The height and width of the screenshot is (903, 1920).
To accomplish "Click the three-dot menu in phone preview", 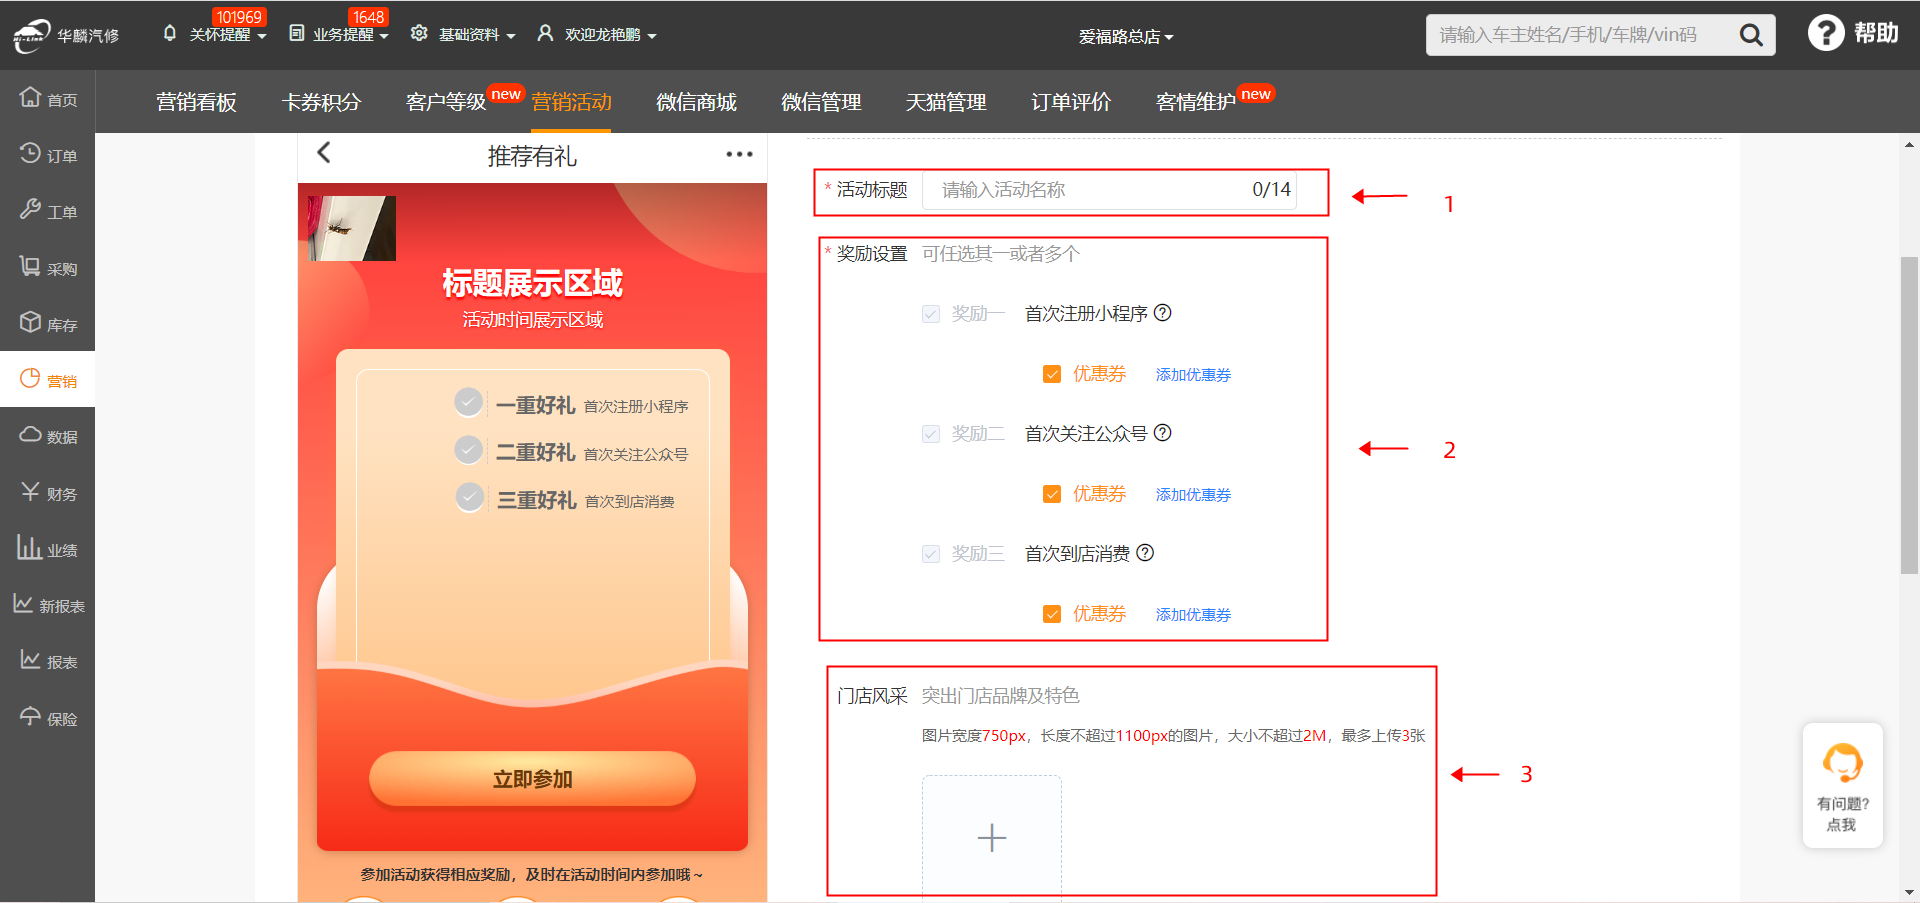I will (x=739, y=154).
